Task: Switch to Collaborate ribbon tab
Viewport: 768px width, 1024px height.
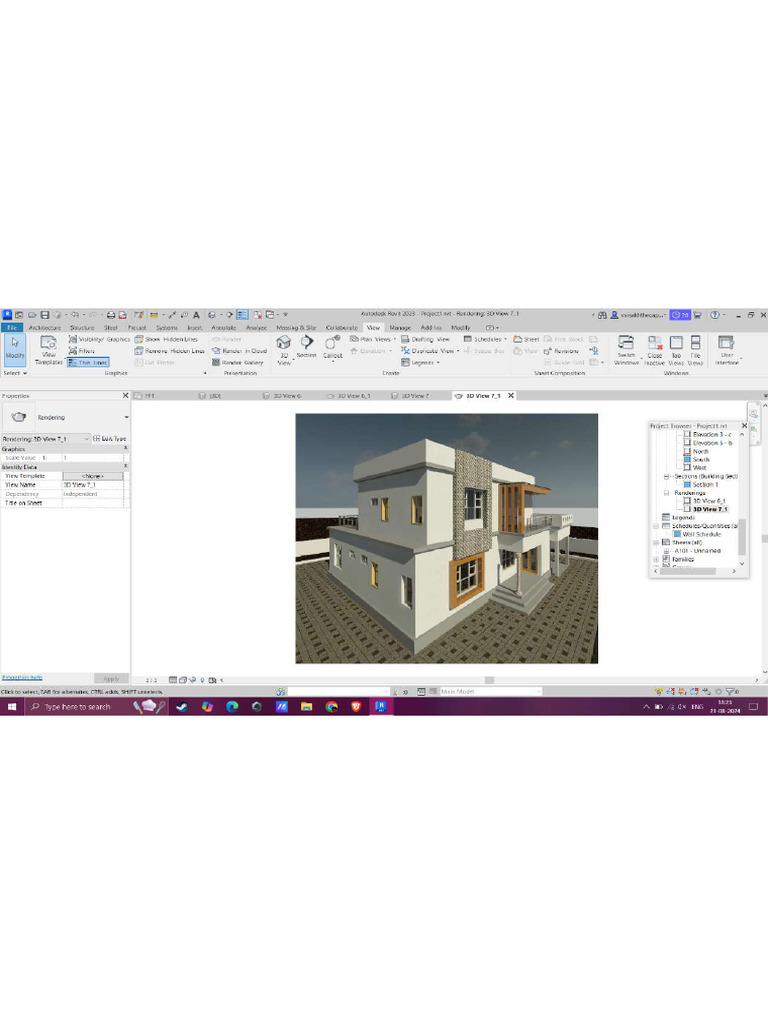Action: 342,328
